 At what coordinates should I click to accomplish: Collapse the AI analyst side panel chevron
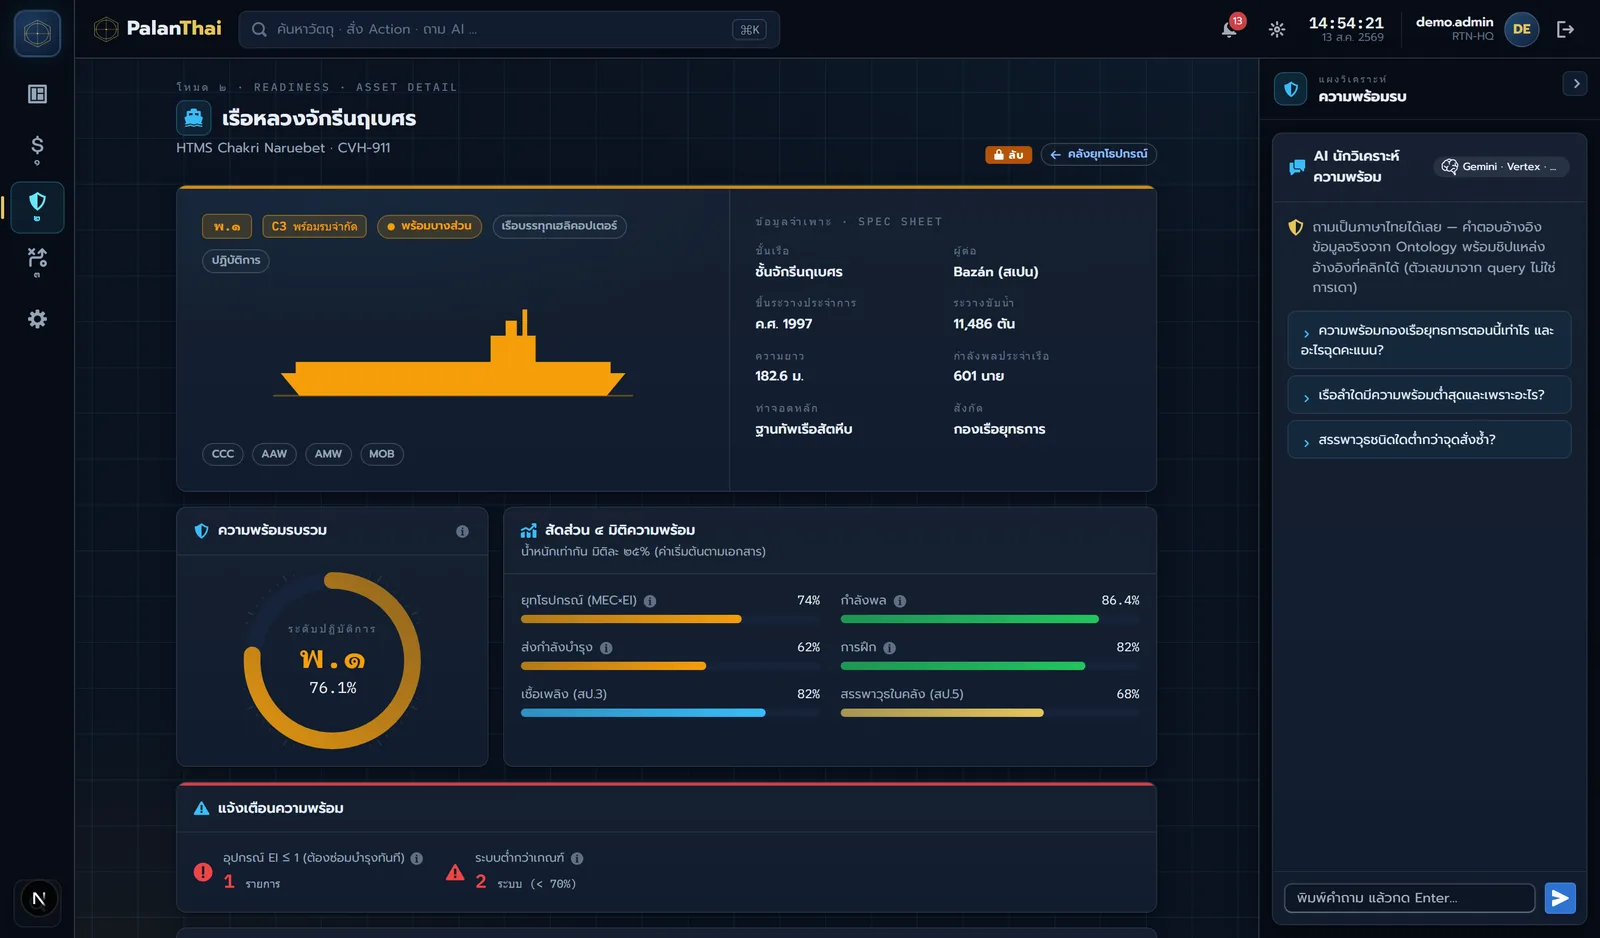point(1575,84)
